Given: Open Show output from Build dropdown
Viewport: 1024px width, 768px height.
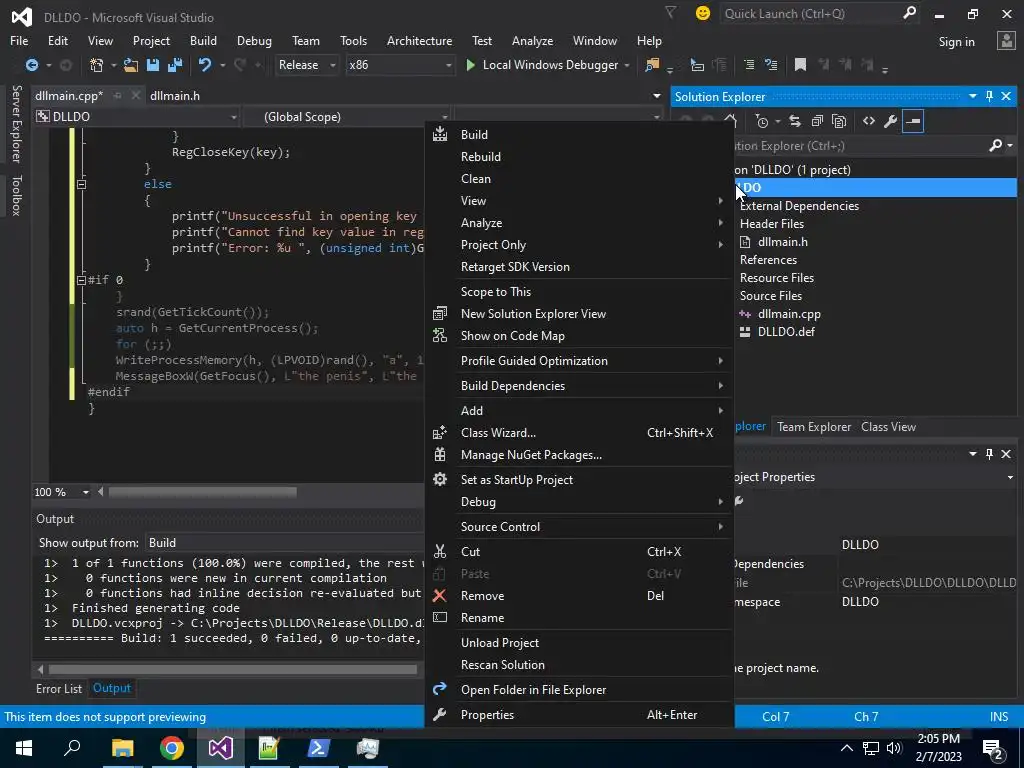Looking at the screenshot, I should [x=284, y=543].
